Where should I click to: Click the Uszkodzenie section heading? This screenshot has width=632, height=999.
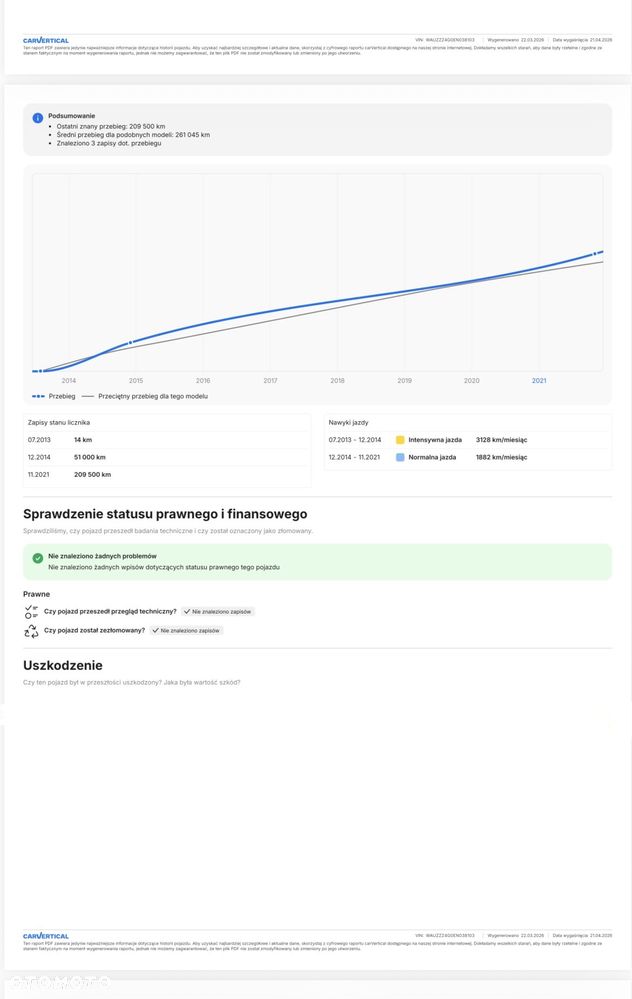63,665
